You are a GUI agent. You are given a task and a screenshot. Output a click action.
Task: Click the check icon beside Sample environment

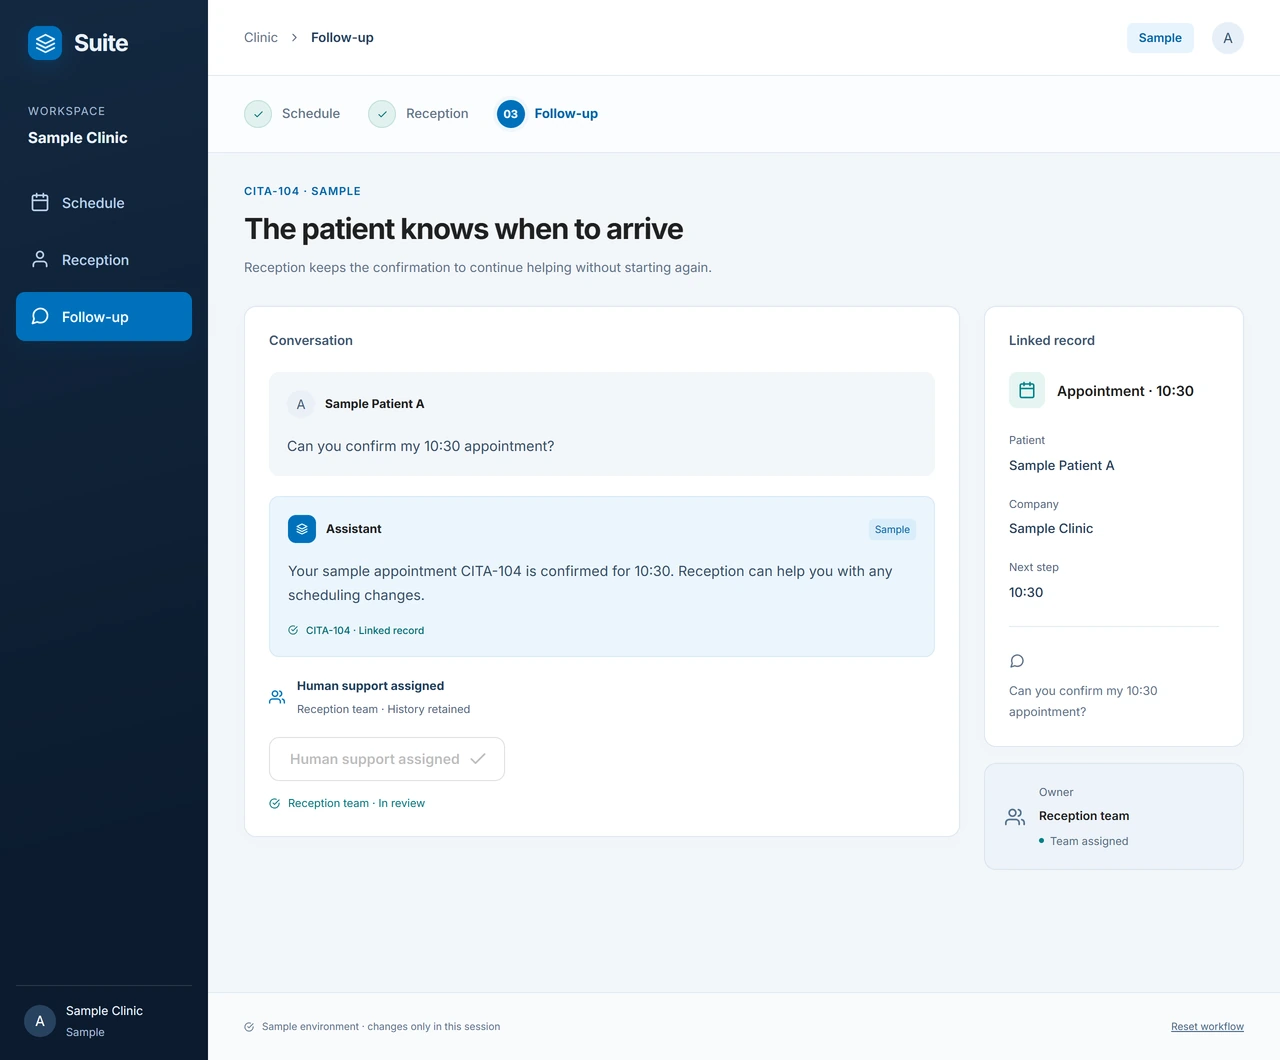point(249,1027)
